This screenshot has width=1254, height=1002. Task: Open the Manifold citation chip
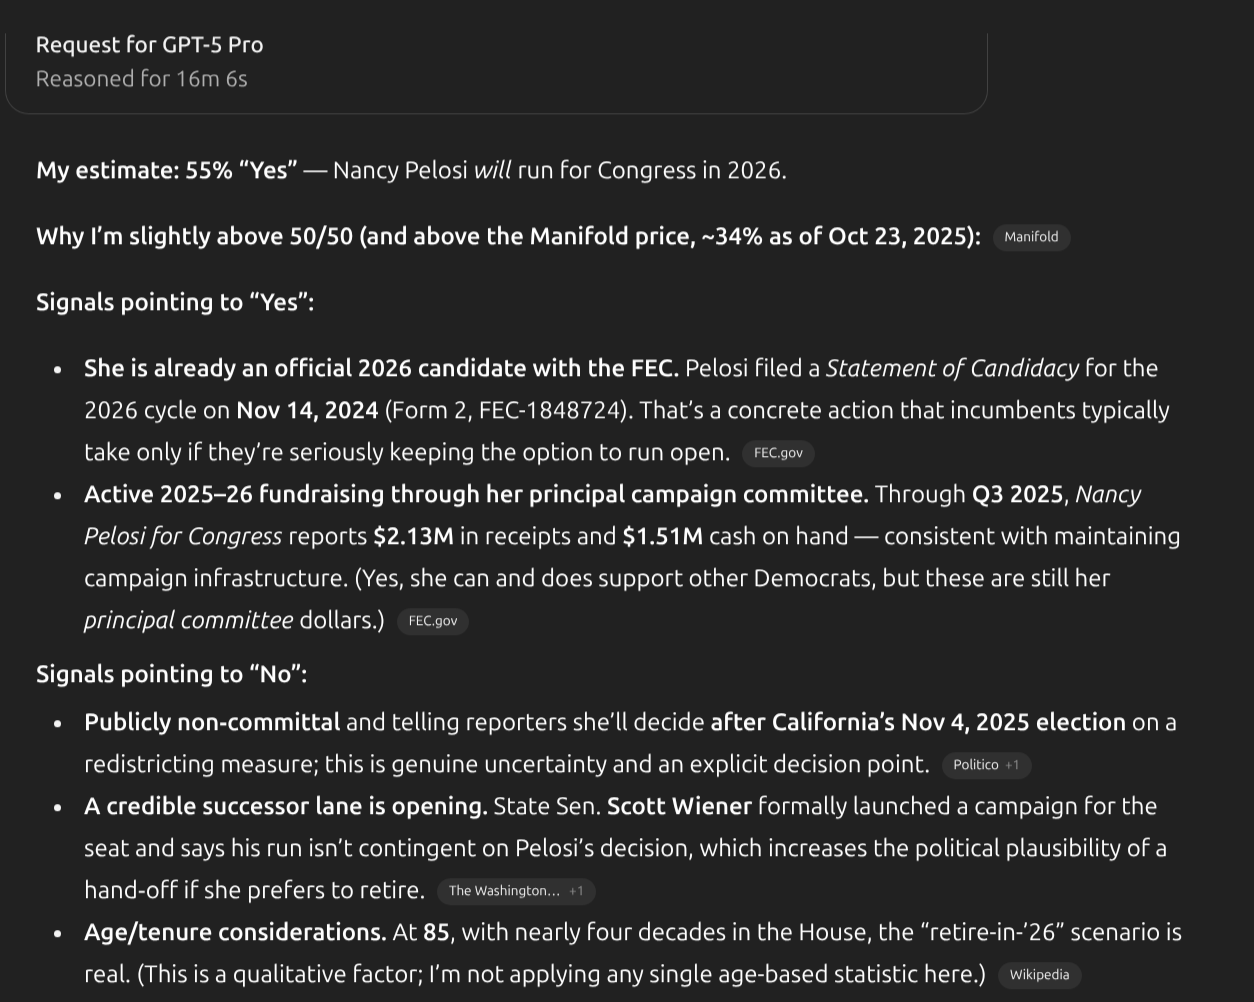click(1031, 237)
